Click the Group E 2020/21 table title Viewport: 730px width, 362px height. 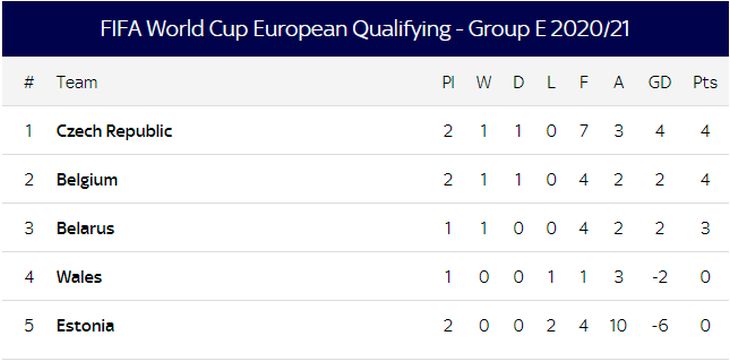click(365, 29)
